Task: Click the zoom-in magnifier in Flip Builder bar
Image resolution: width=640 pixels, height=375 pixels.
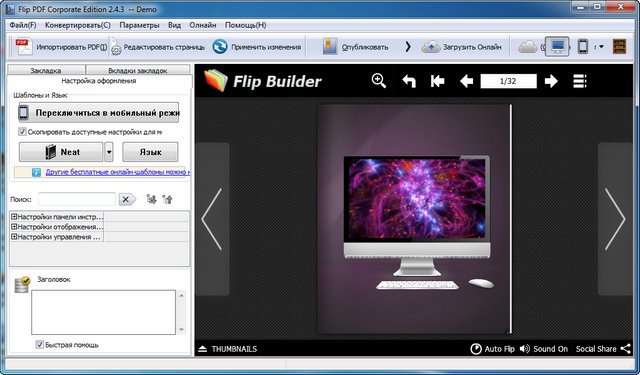Action: point(378,80)
